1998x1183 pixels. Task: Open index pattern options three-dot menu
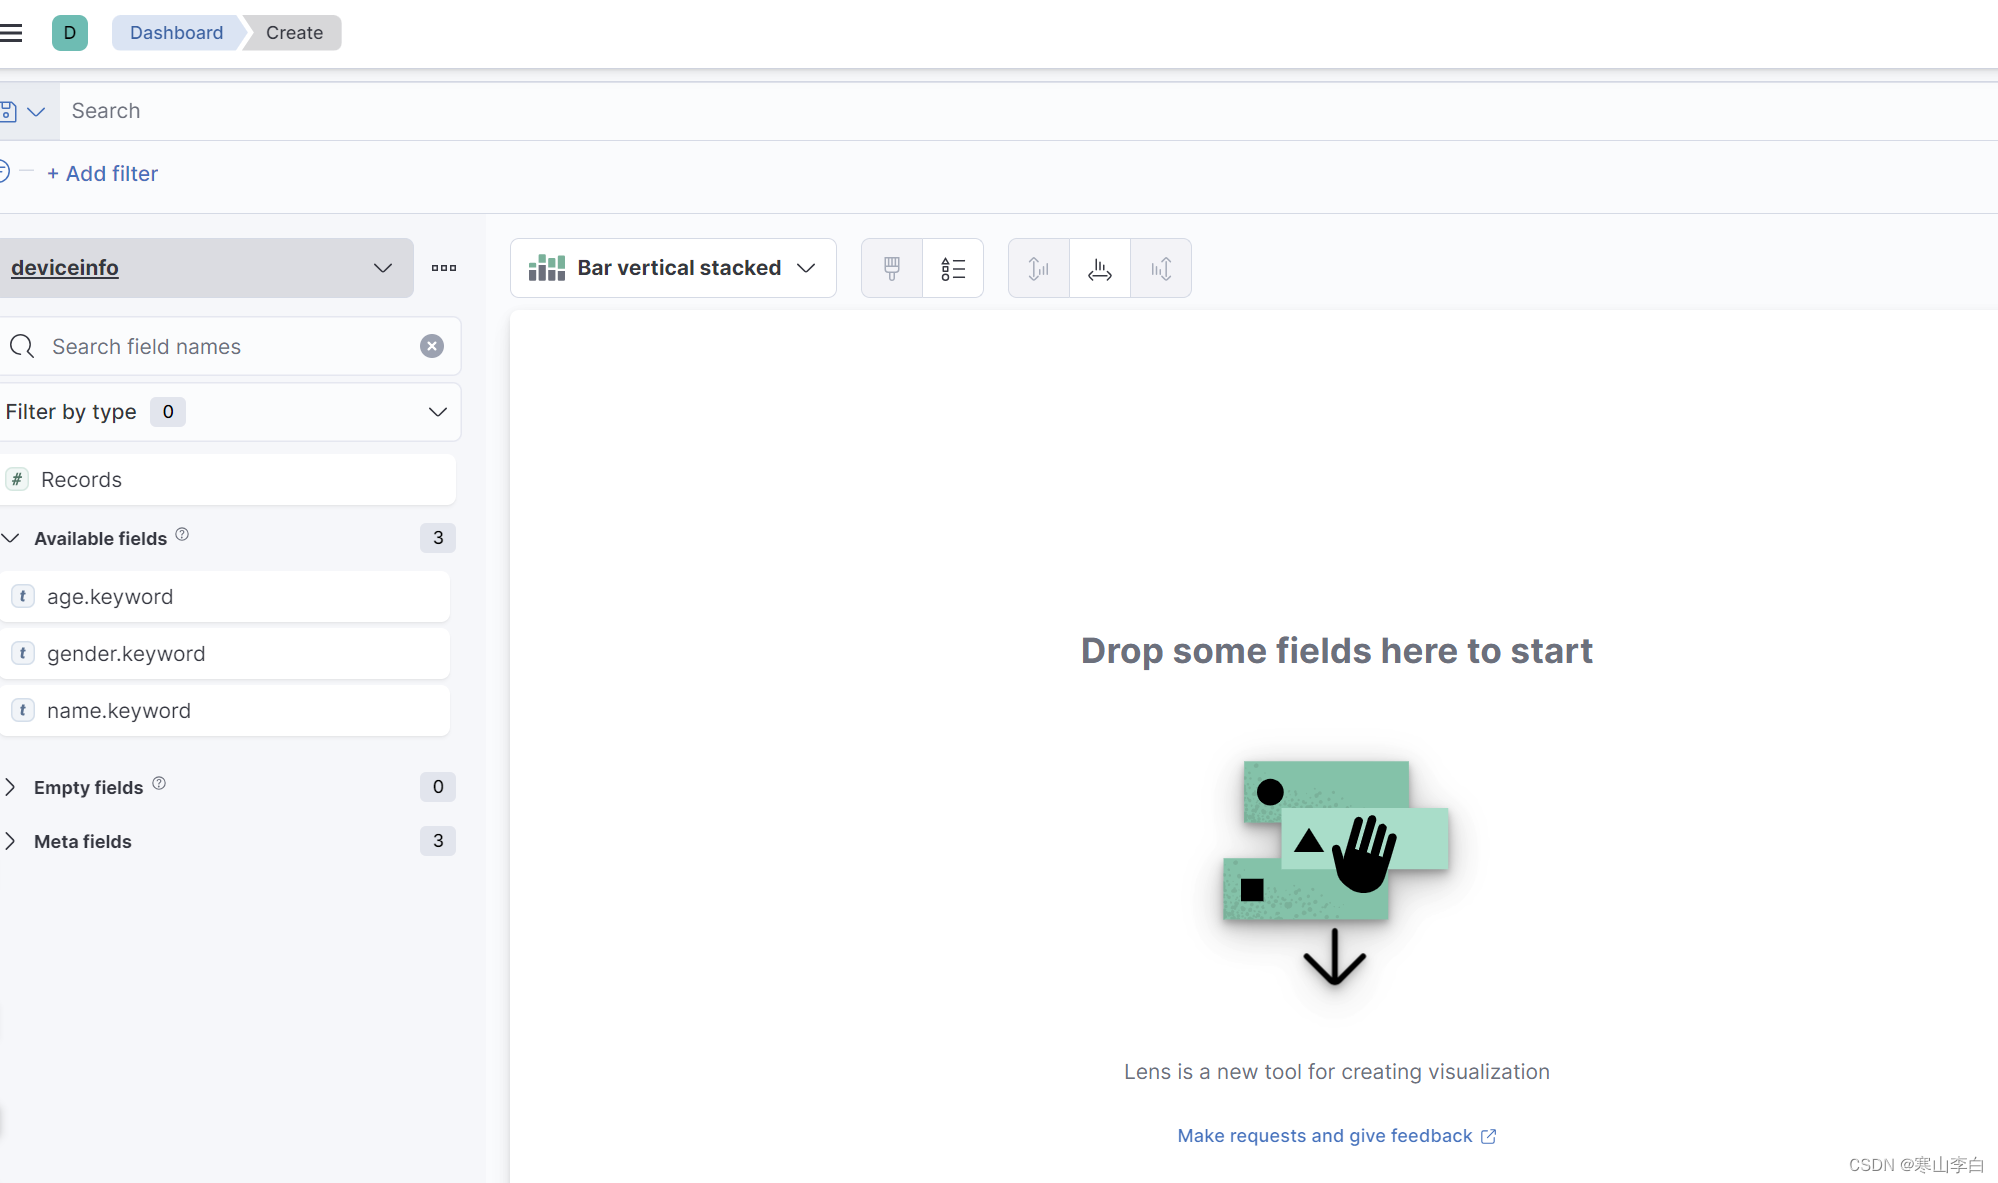pyautogui.click(x=444, y=268)
